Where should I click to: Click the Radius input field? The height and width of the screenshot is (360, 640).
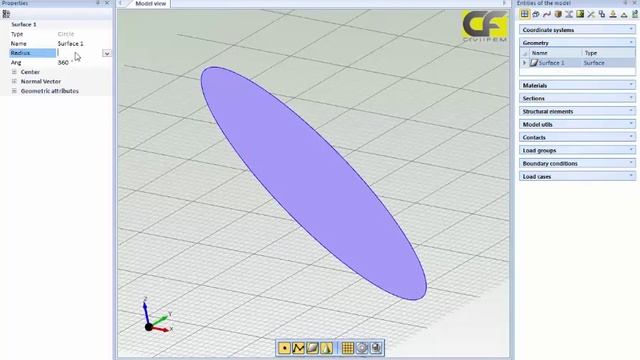(79, 53)
